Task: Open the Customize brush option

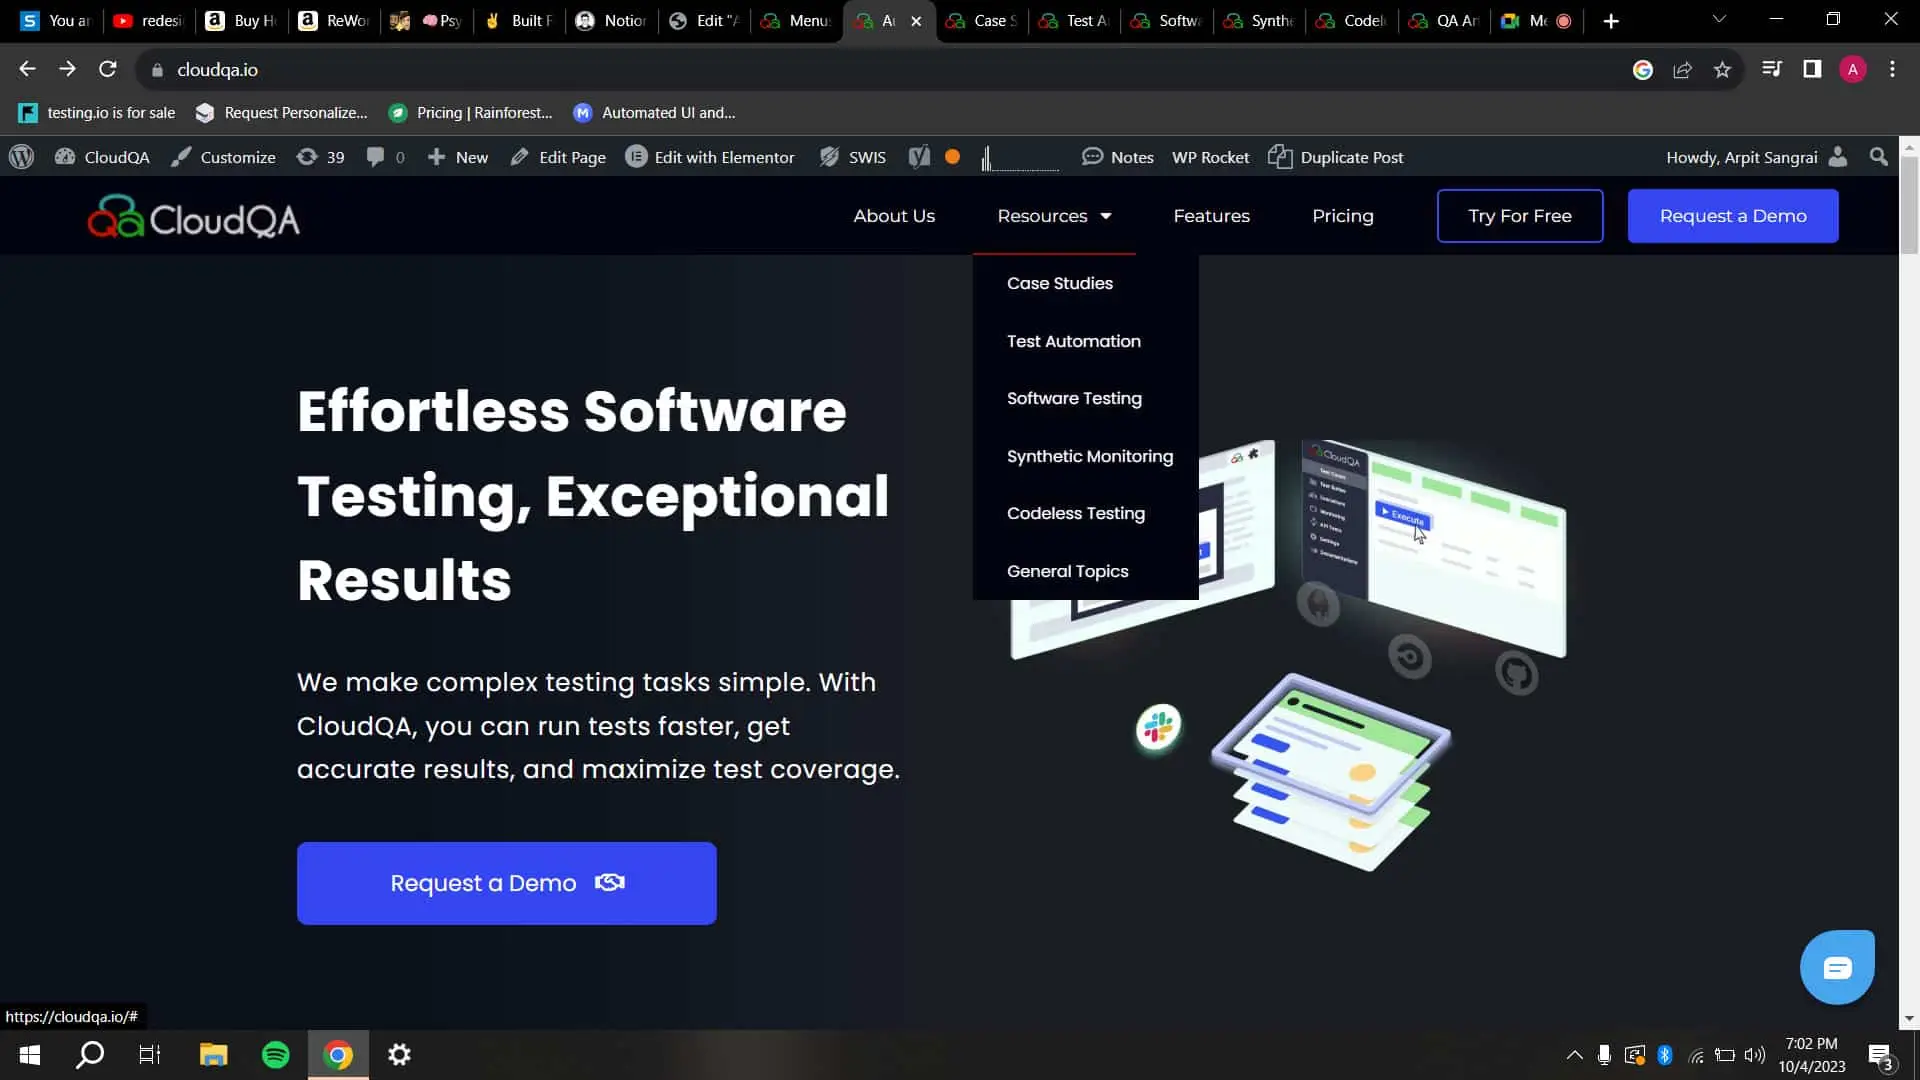Action: point(223,157)
